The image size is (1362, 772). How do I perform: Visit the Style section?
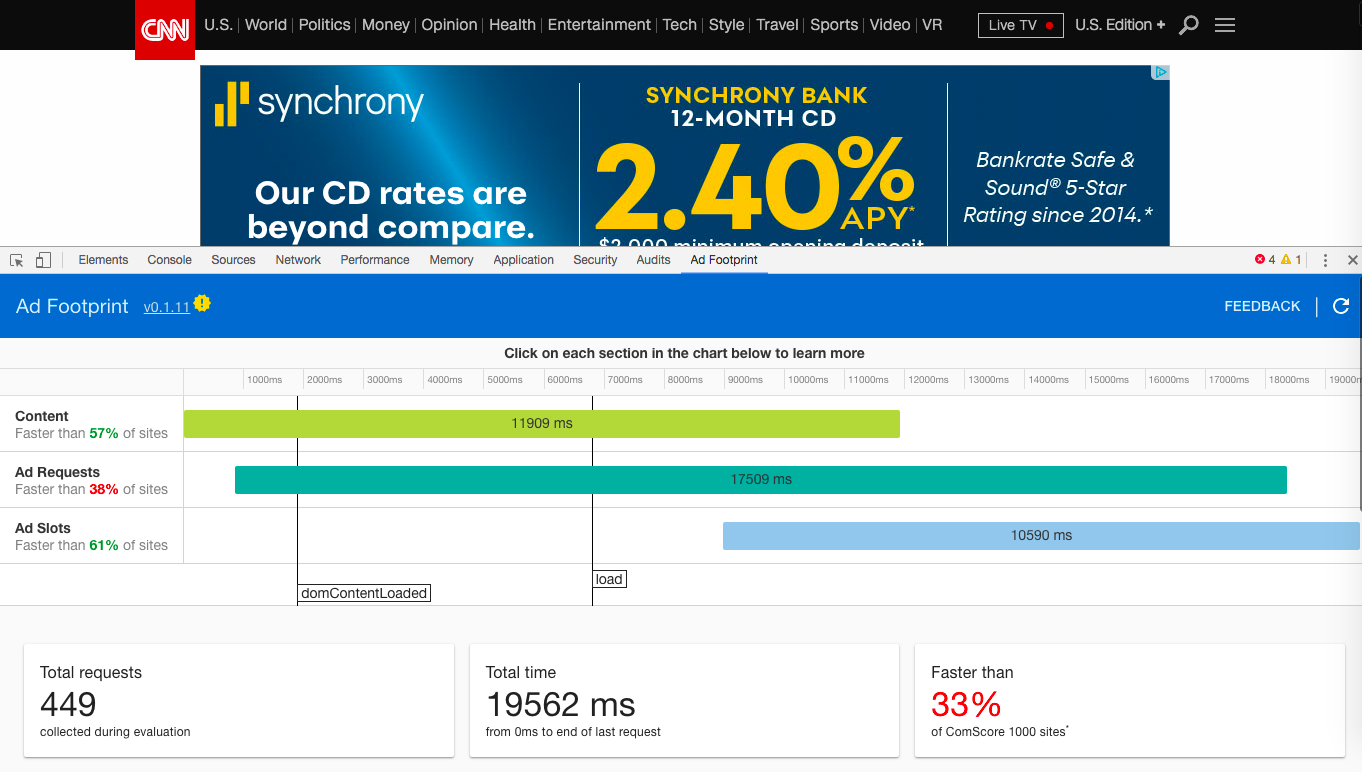(x=726, y=25)
